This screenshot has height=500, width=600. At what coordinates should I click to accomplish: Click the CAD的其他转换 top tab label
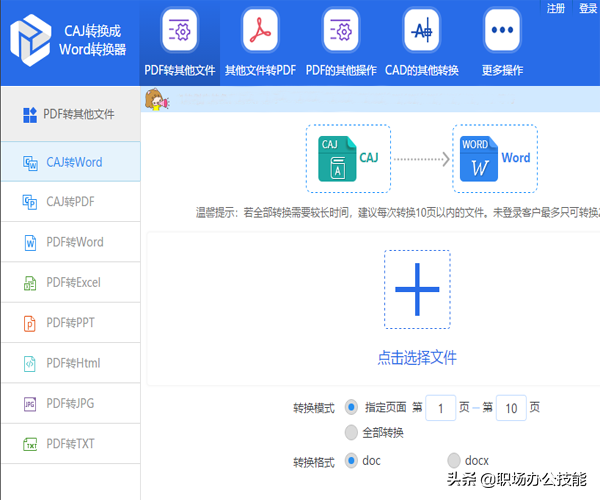(422, 70)
